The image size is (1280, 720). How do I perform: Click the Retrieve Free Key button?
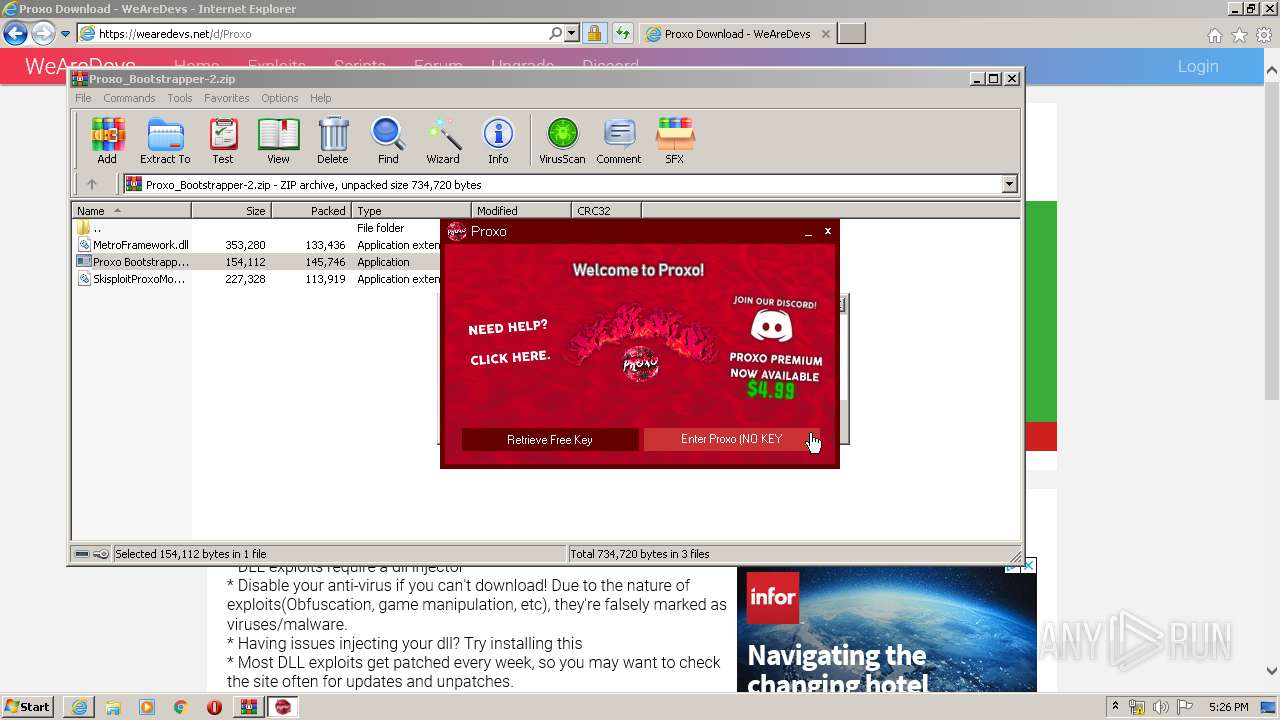(550, 439)
